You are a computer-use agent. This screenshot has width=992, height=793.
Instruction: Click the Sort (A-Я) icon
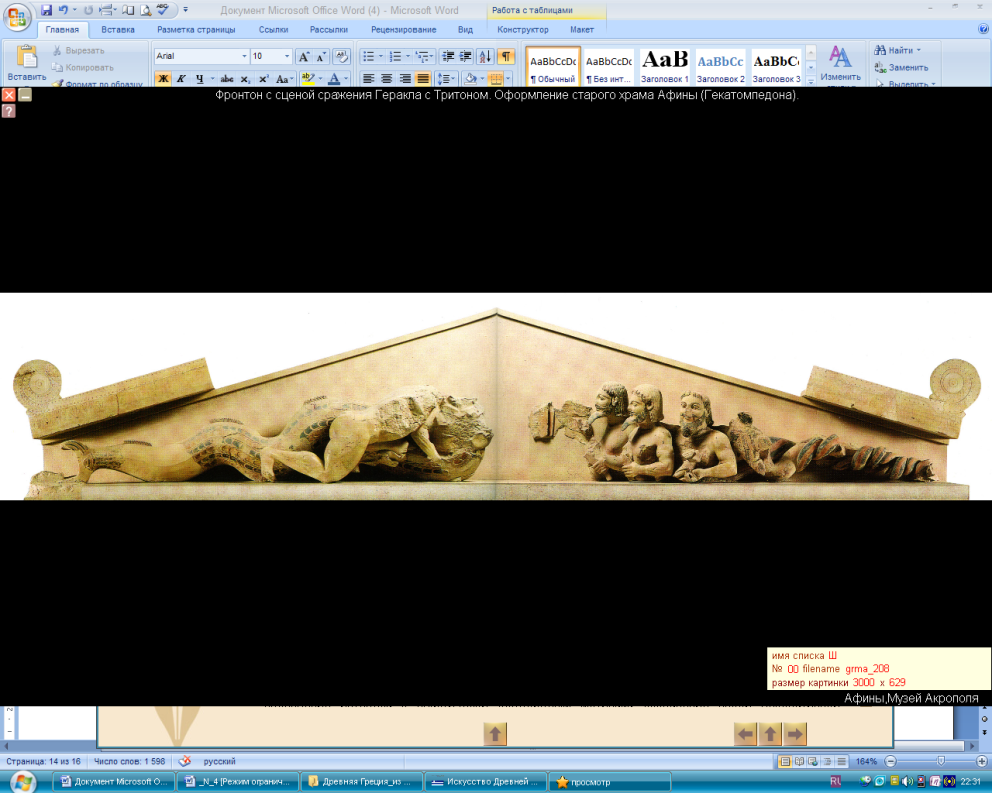tap(485, 57)
